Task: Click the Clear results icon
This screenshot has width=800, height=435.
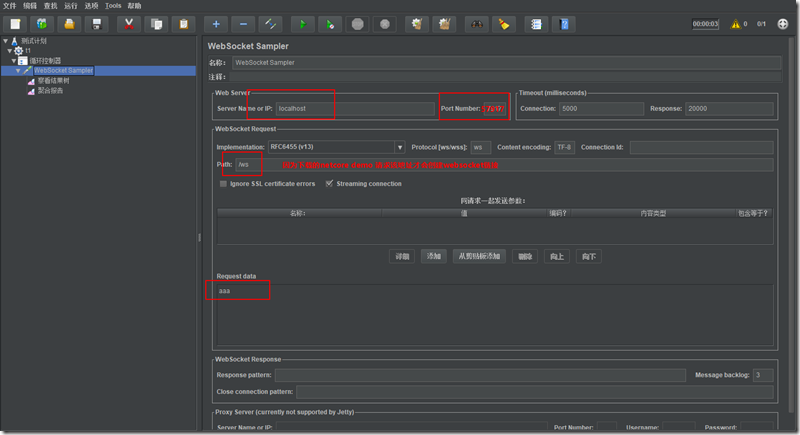Action: (x=417, y=24)
